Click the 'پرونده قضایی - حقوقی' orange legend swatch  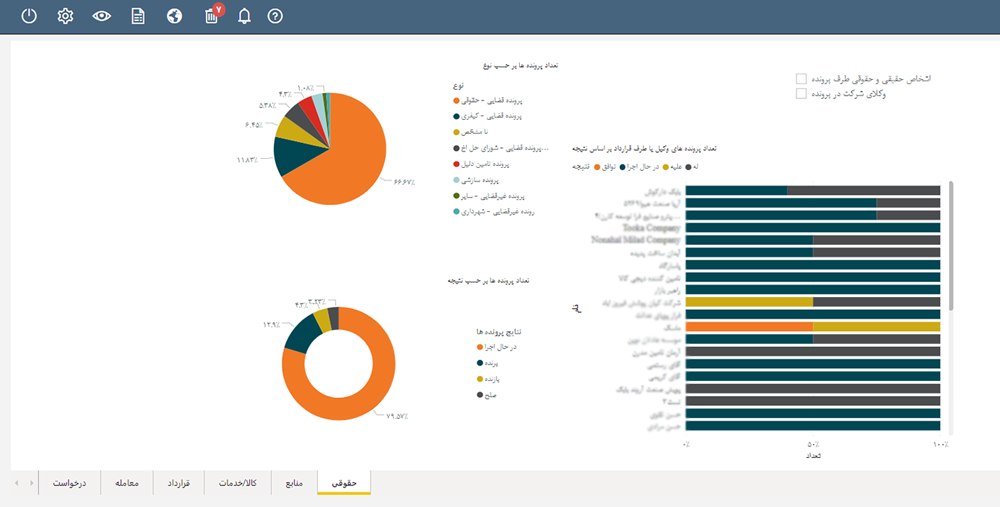click(456, 101)
